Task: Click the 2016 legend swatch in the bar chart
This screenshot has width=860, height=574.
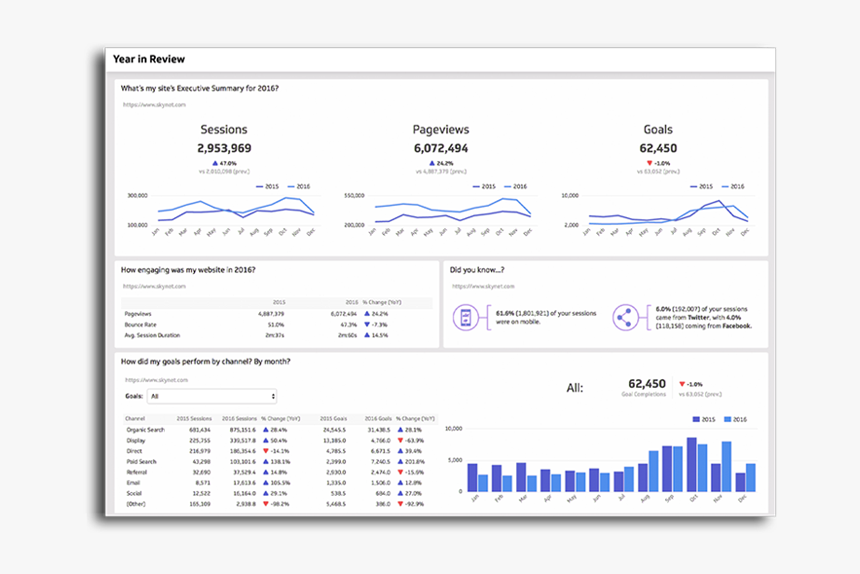Action: 728,419
